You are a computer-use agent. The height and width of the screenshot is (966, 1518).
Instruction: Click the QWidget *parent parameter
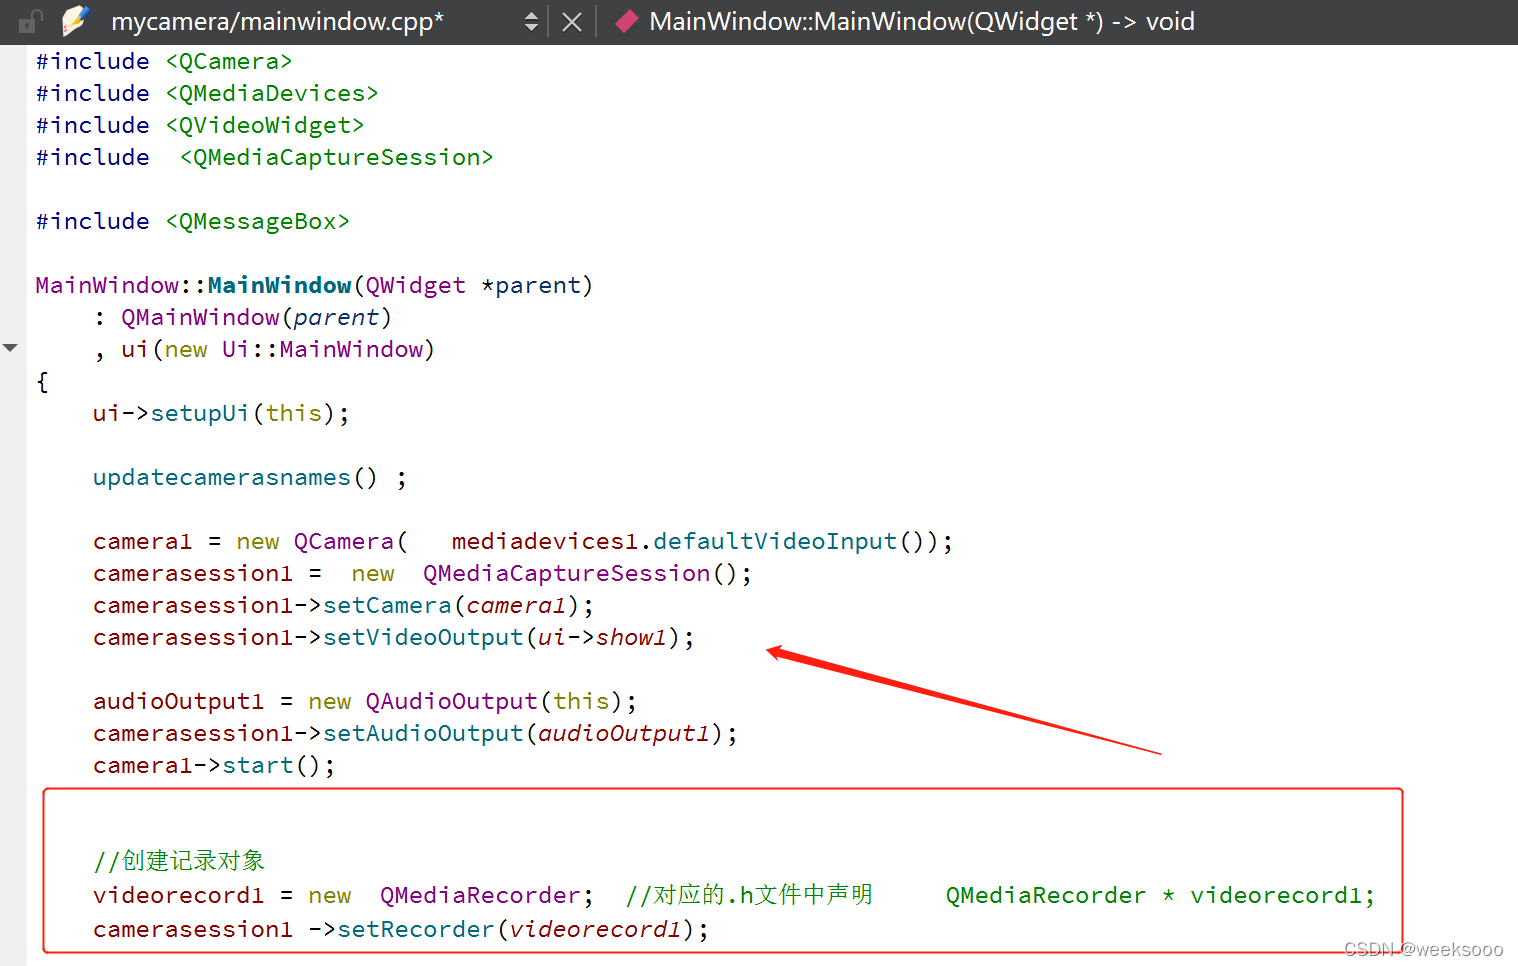[x=473, y=285]
